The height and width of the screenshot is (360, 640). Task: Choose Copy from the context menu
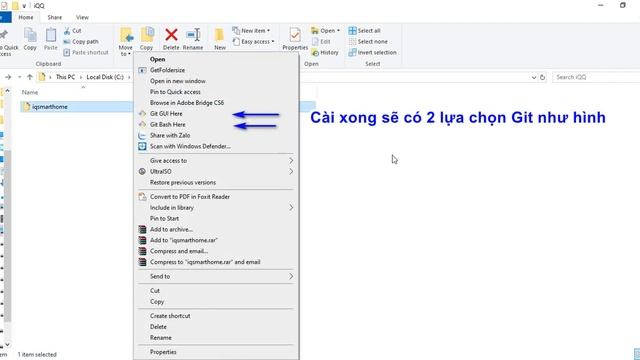pyautogui.click(x=217, y=302)
